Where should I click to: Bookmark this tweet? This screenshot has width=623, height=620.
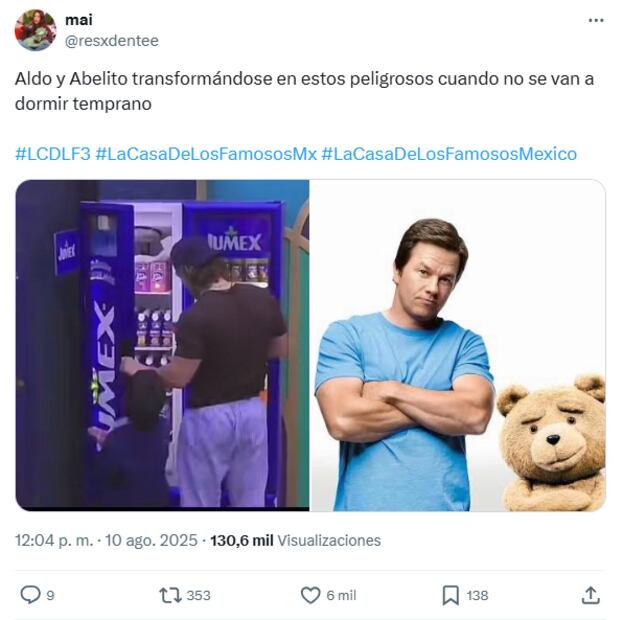[x=451, y=595]
